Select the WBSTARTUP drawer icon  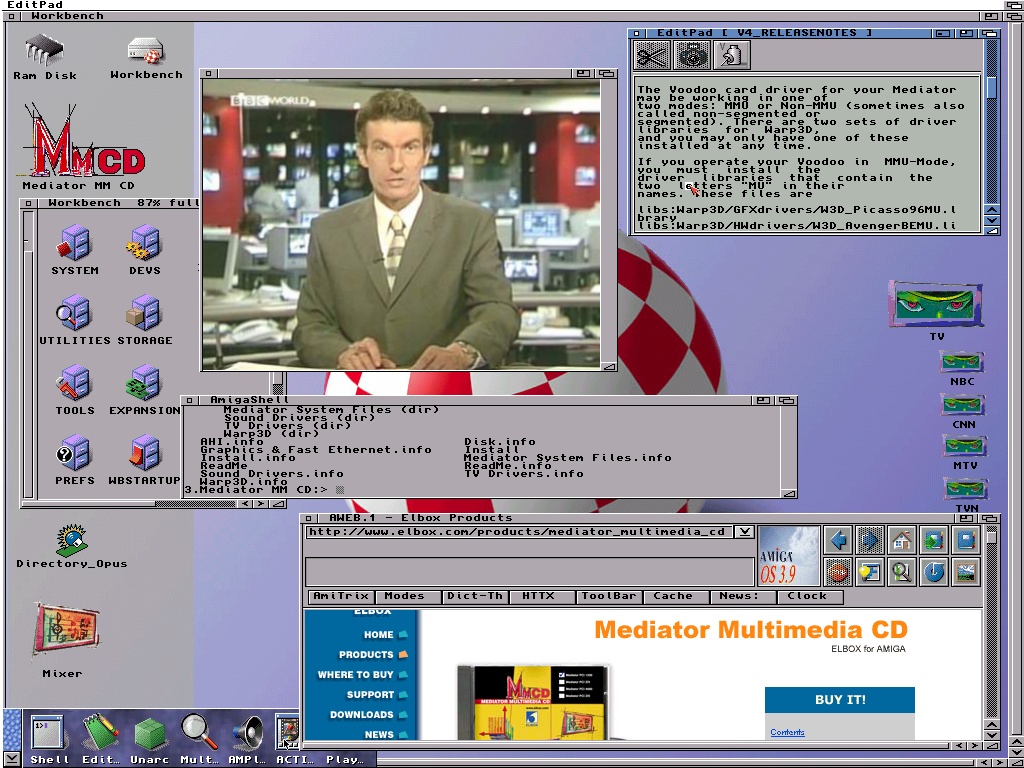coord(144,453)
